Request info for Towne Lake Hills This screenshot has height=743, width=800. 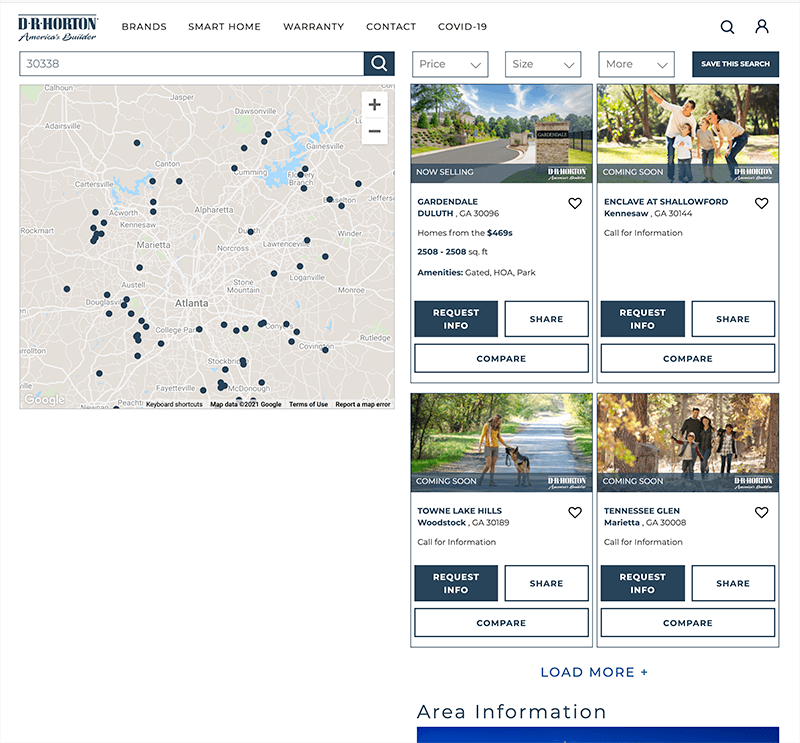[456, 583]
